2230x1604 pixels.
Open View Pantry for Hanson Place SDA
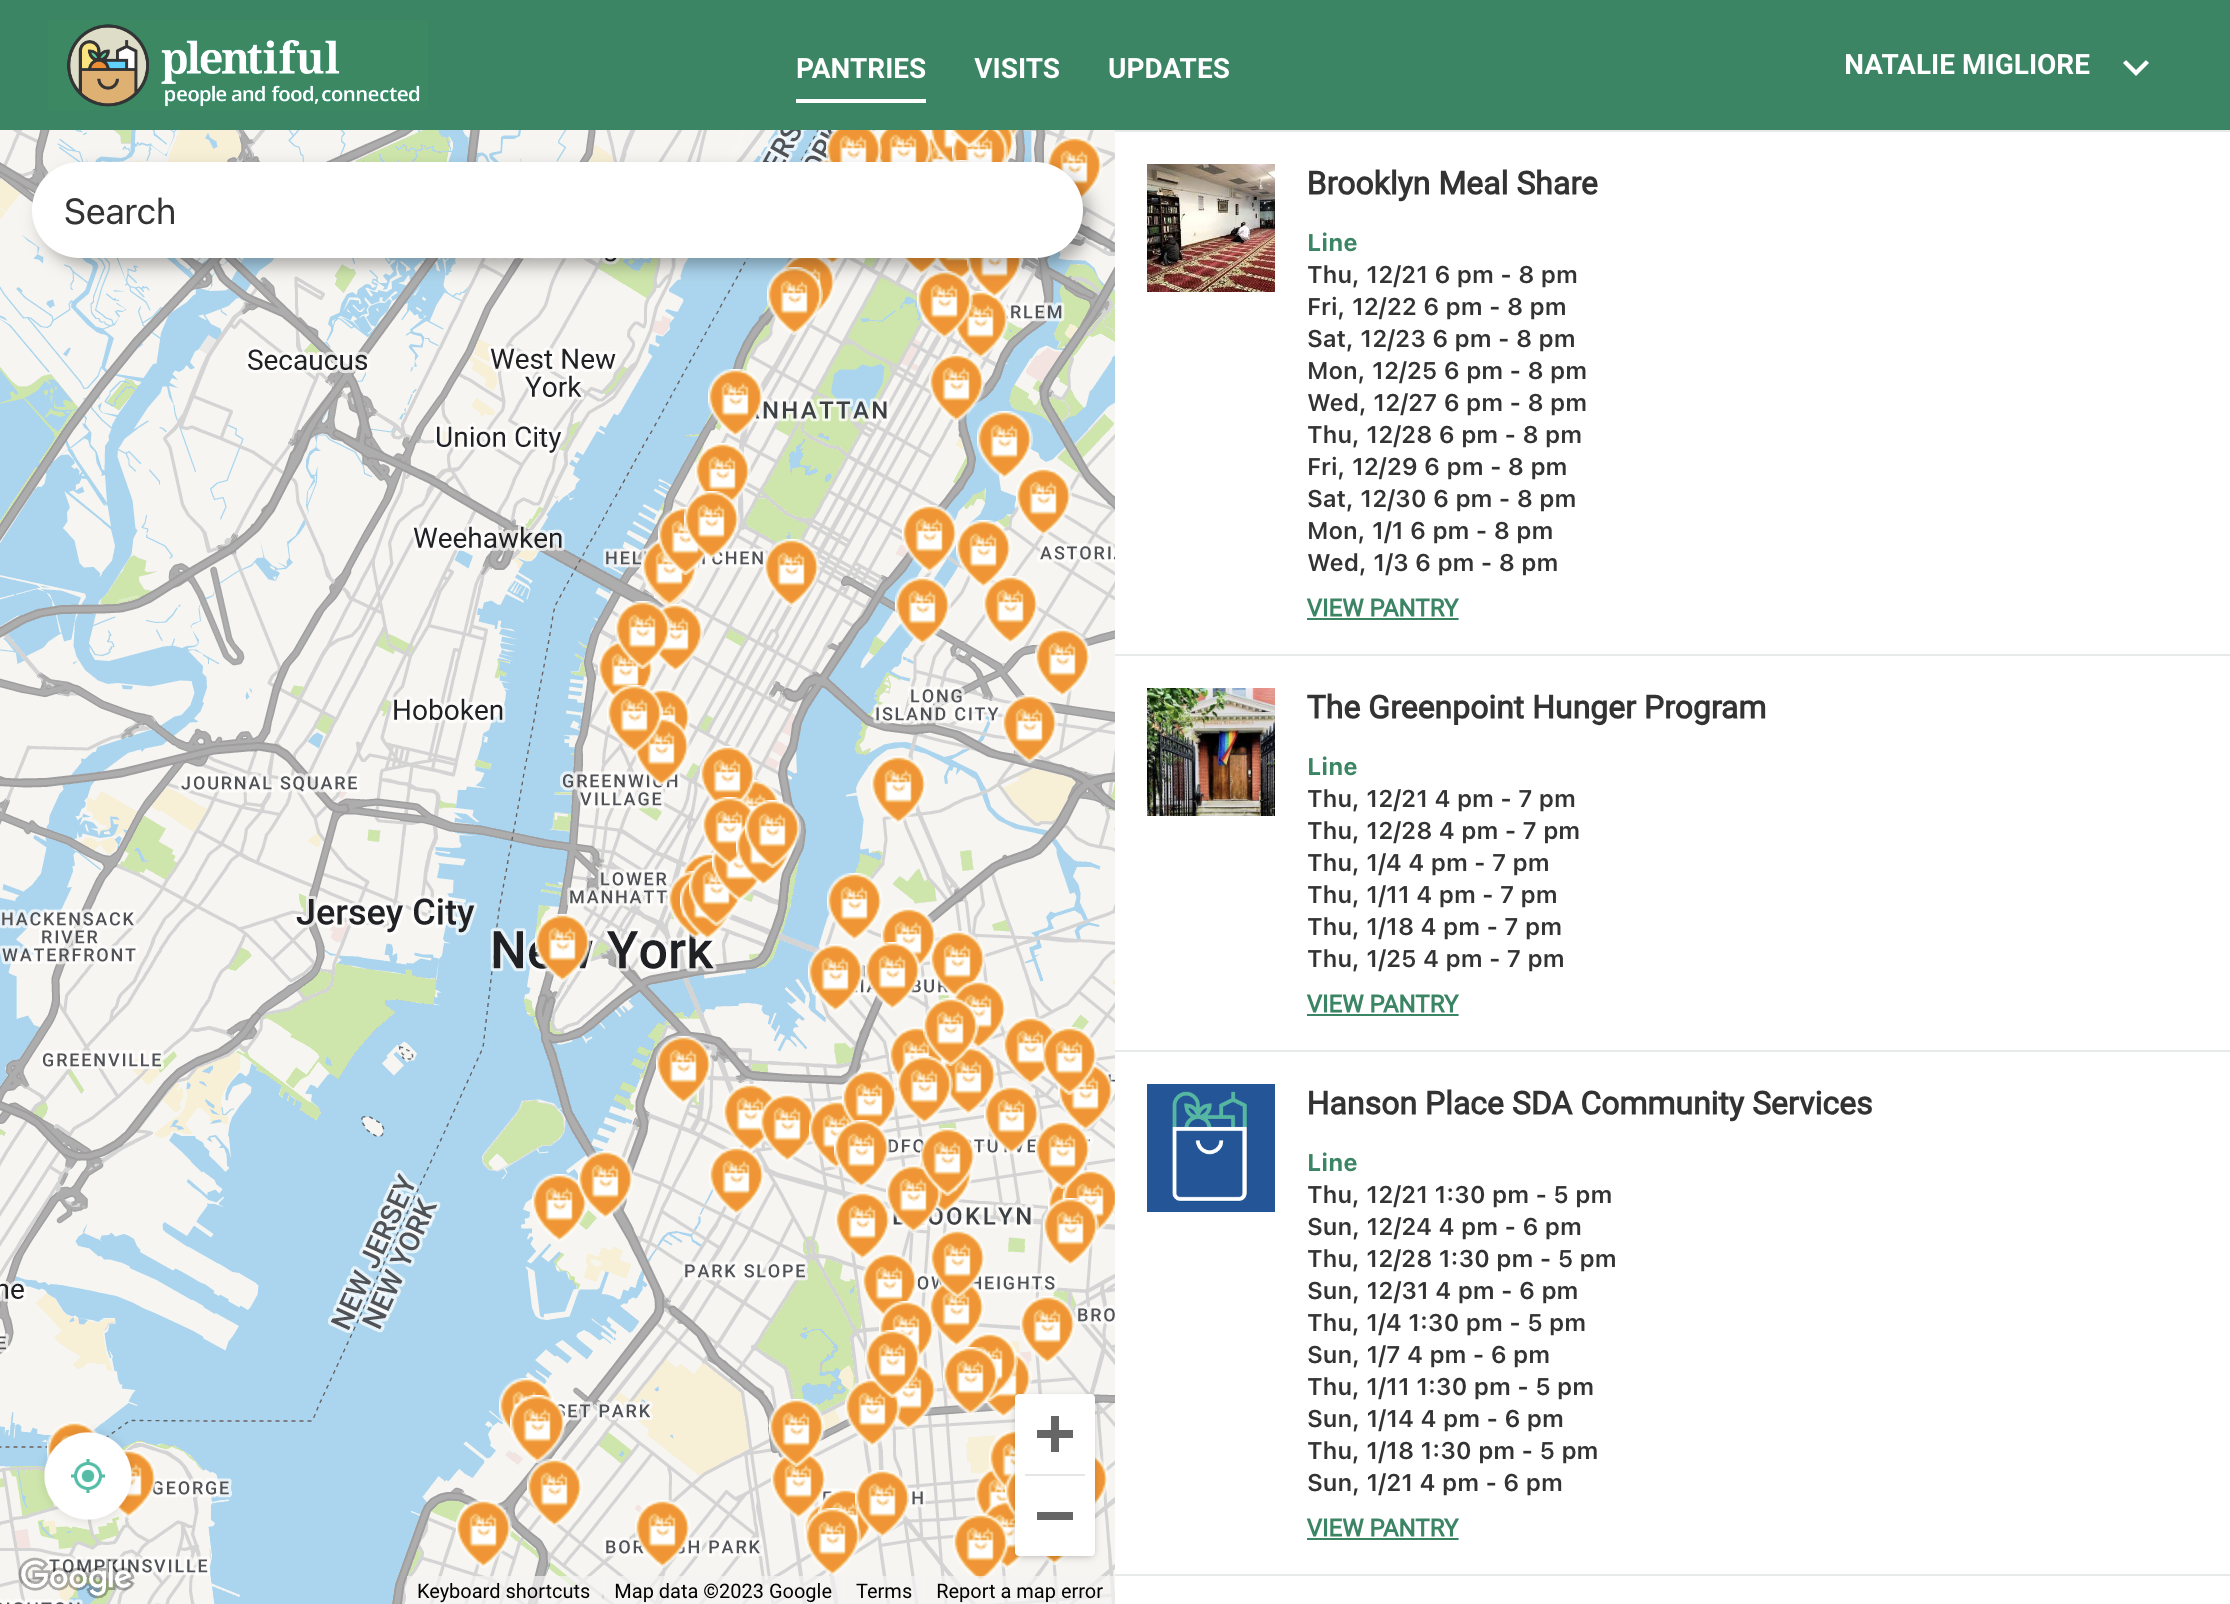[x=1382, y=1528]
